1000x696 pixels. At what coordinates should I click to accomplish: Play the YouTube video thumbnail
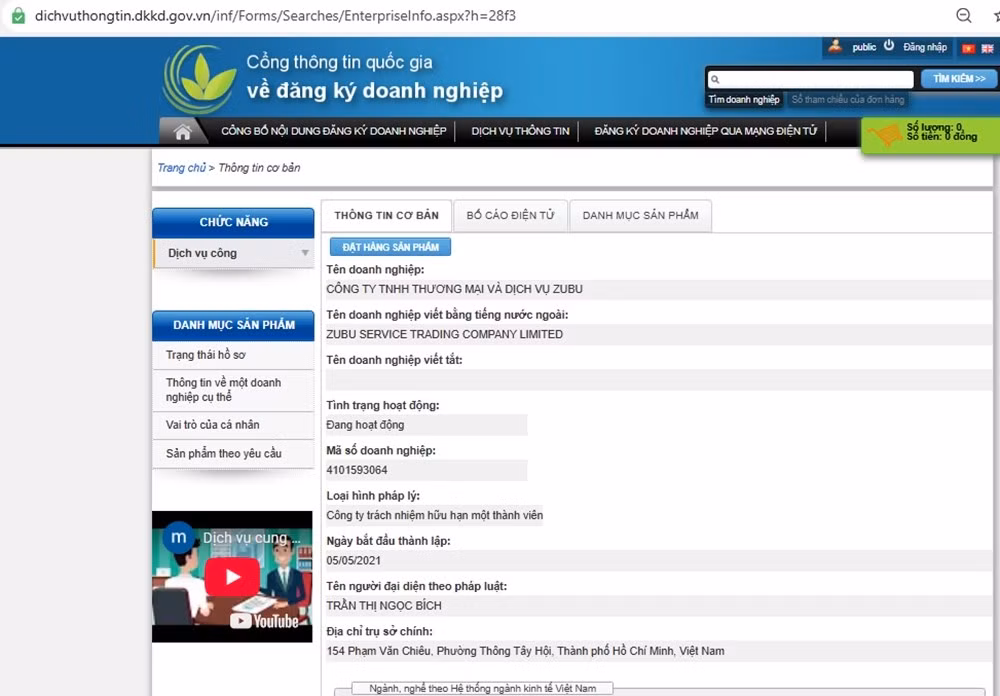[232, 577]
